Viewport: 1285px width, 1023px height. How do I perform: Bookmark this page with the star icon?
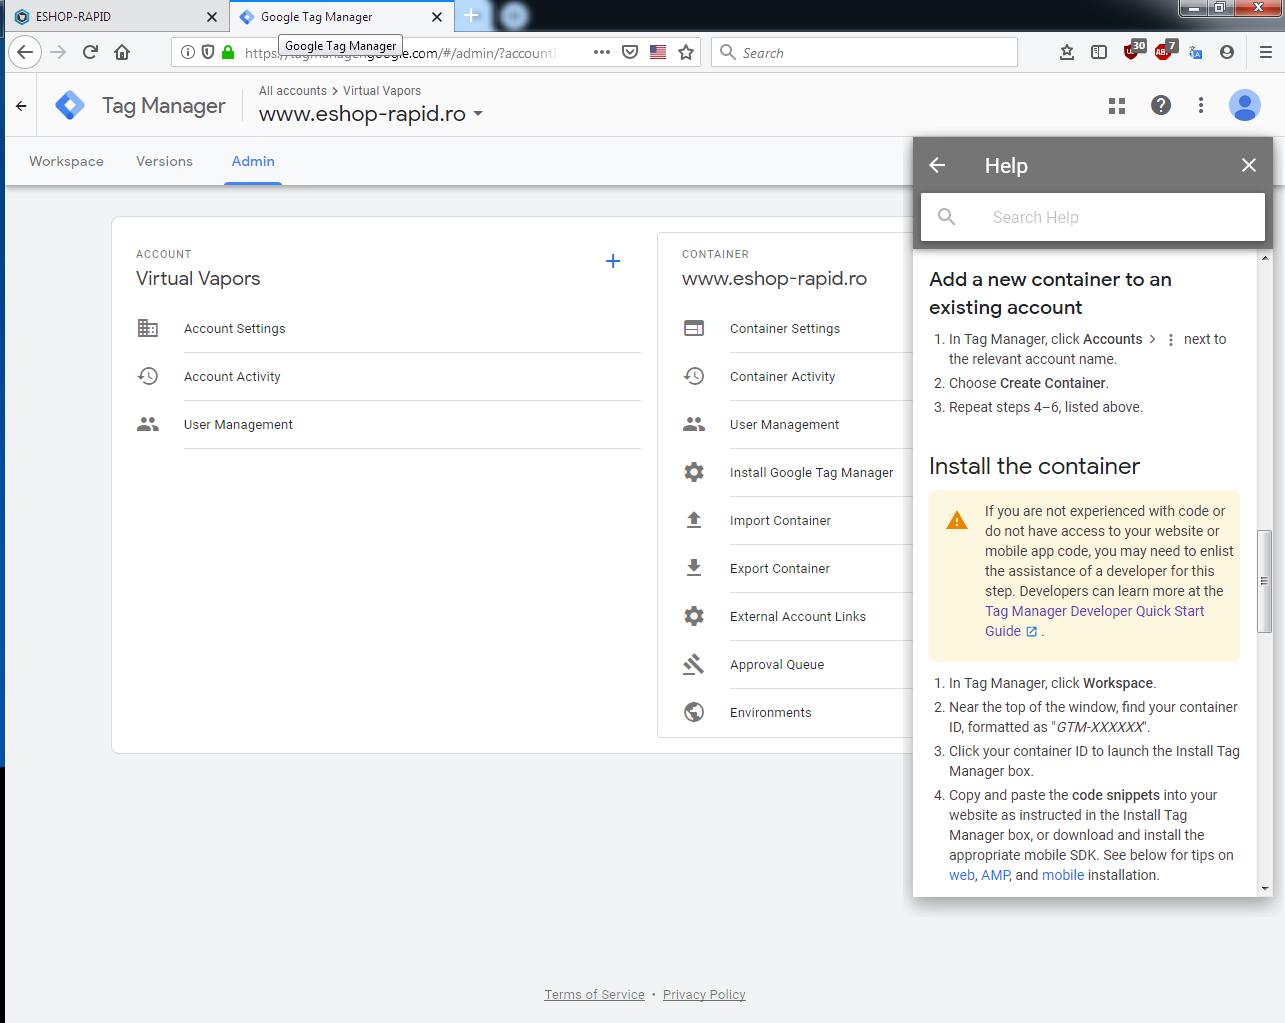[686, 52]
